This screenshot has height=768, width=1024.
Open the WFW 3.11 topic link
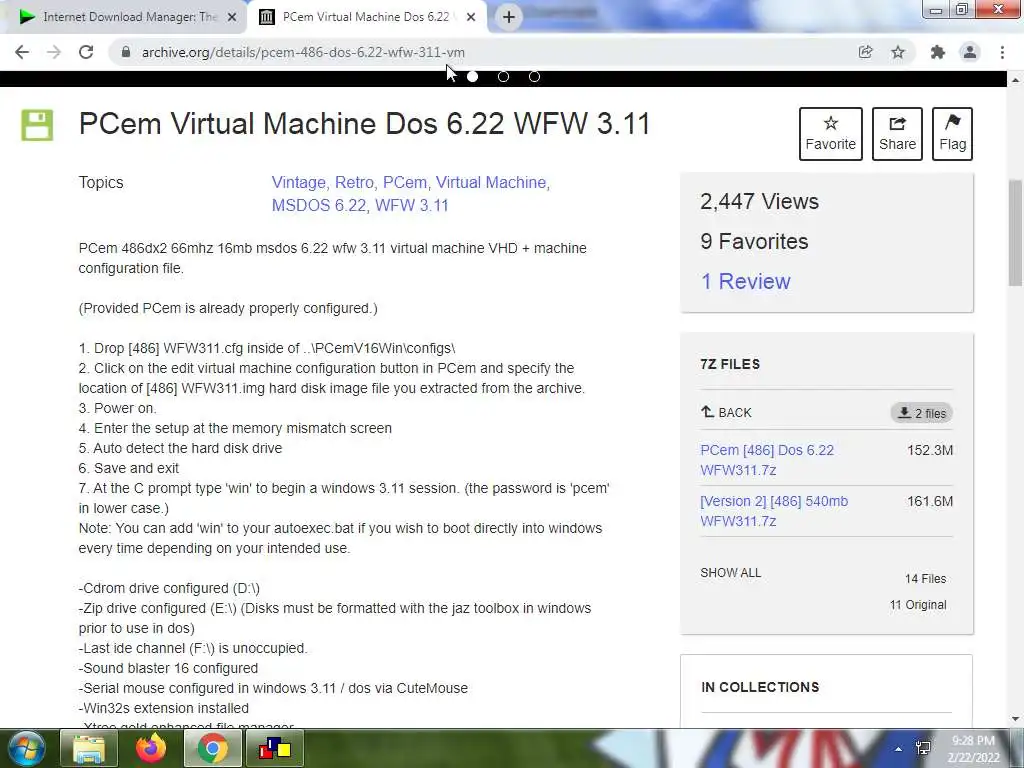click(x=411, y=205)
